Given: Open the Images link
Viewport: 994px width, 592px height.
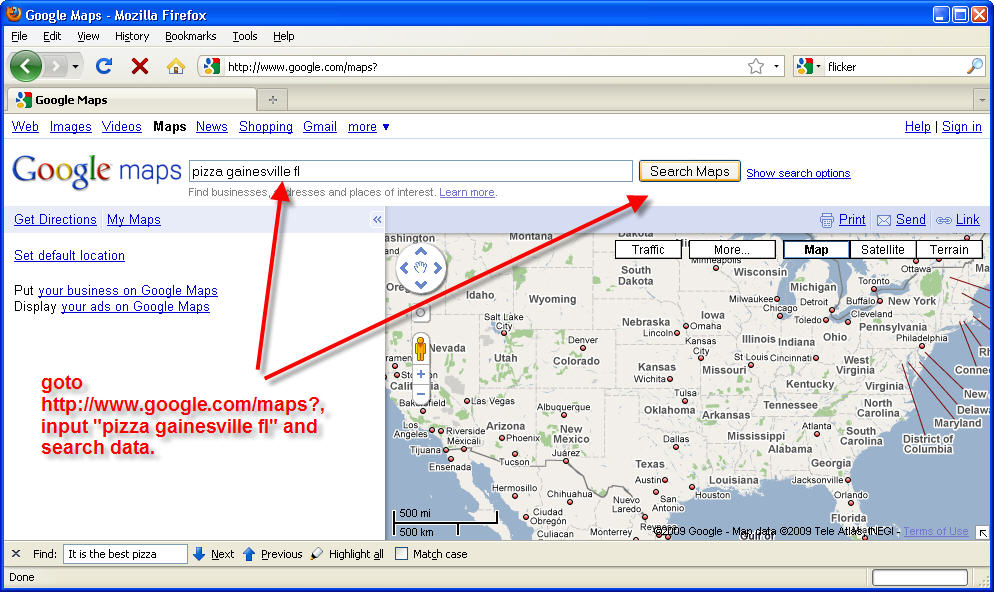Looking at the screenshot, I should click(x=70, y=126).
